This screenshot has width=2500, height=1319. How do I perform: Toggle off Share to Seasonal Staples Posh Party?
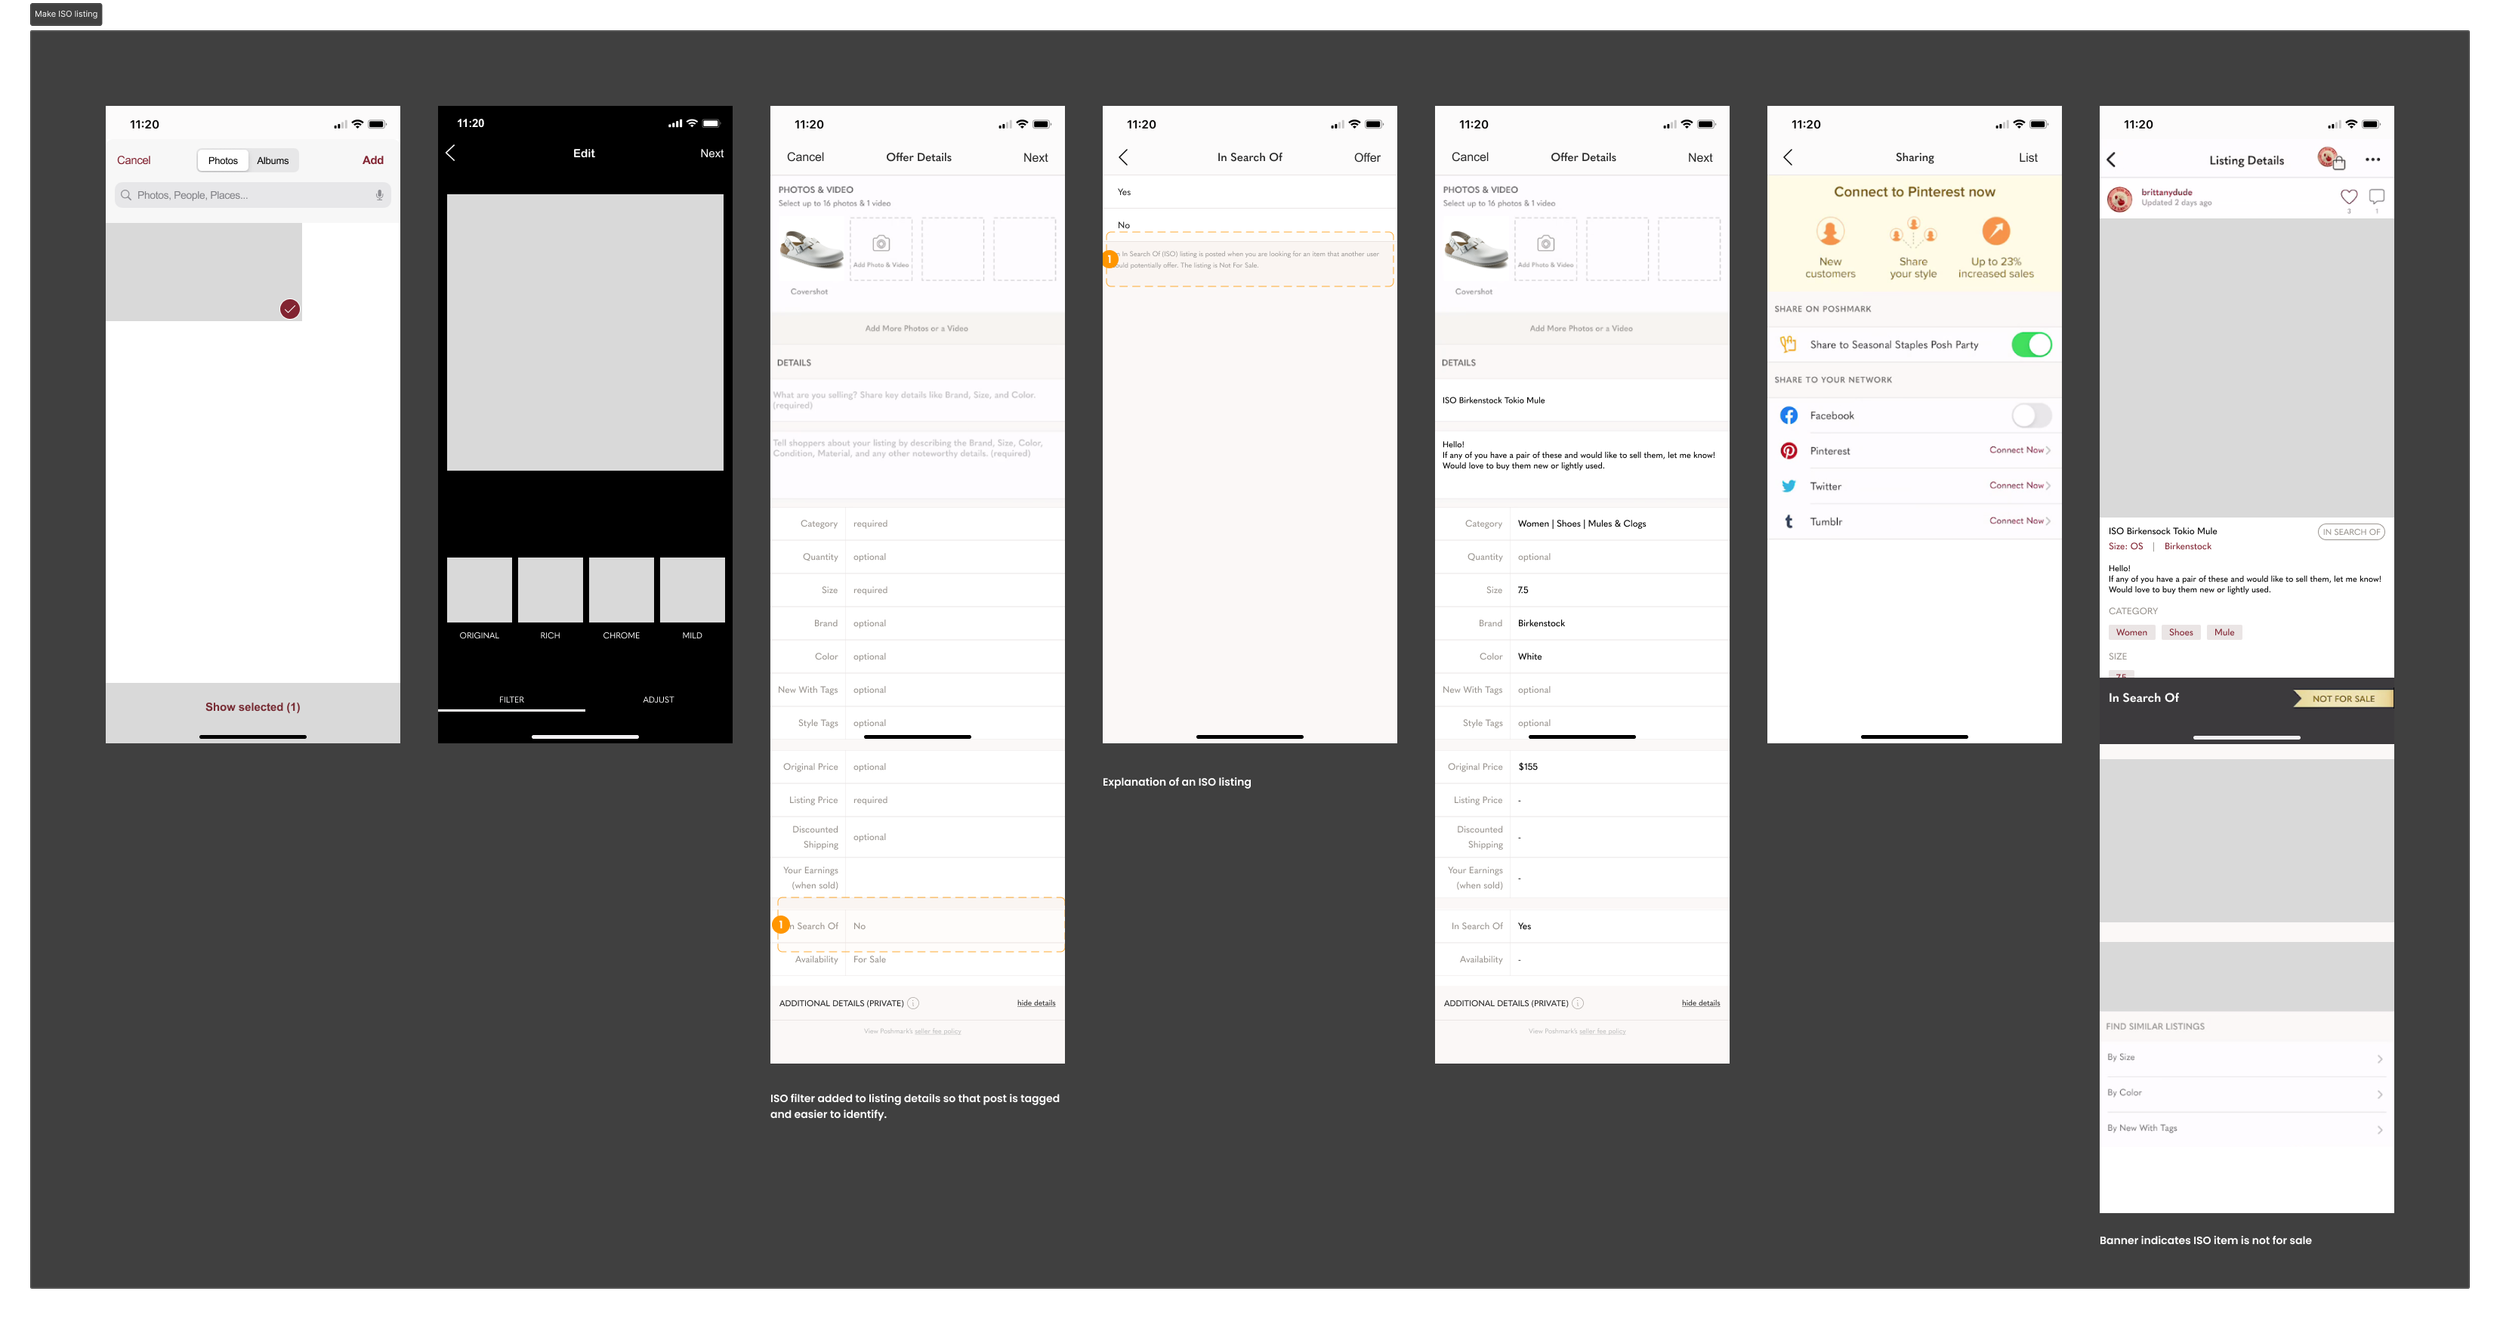[2031, 345]
